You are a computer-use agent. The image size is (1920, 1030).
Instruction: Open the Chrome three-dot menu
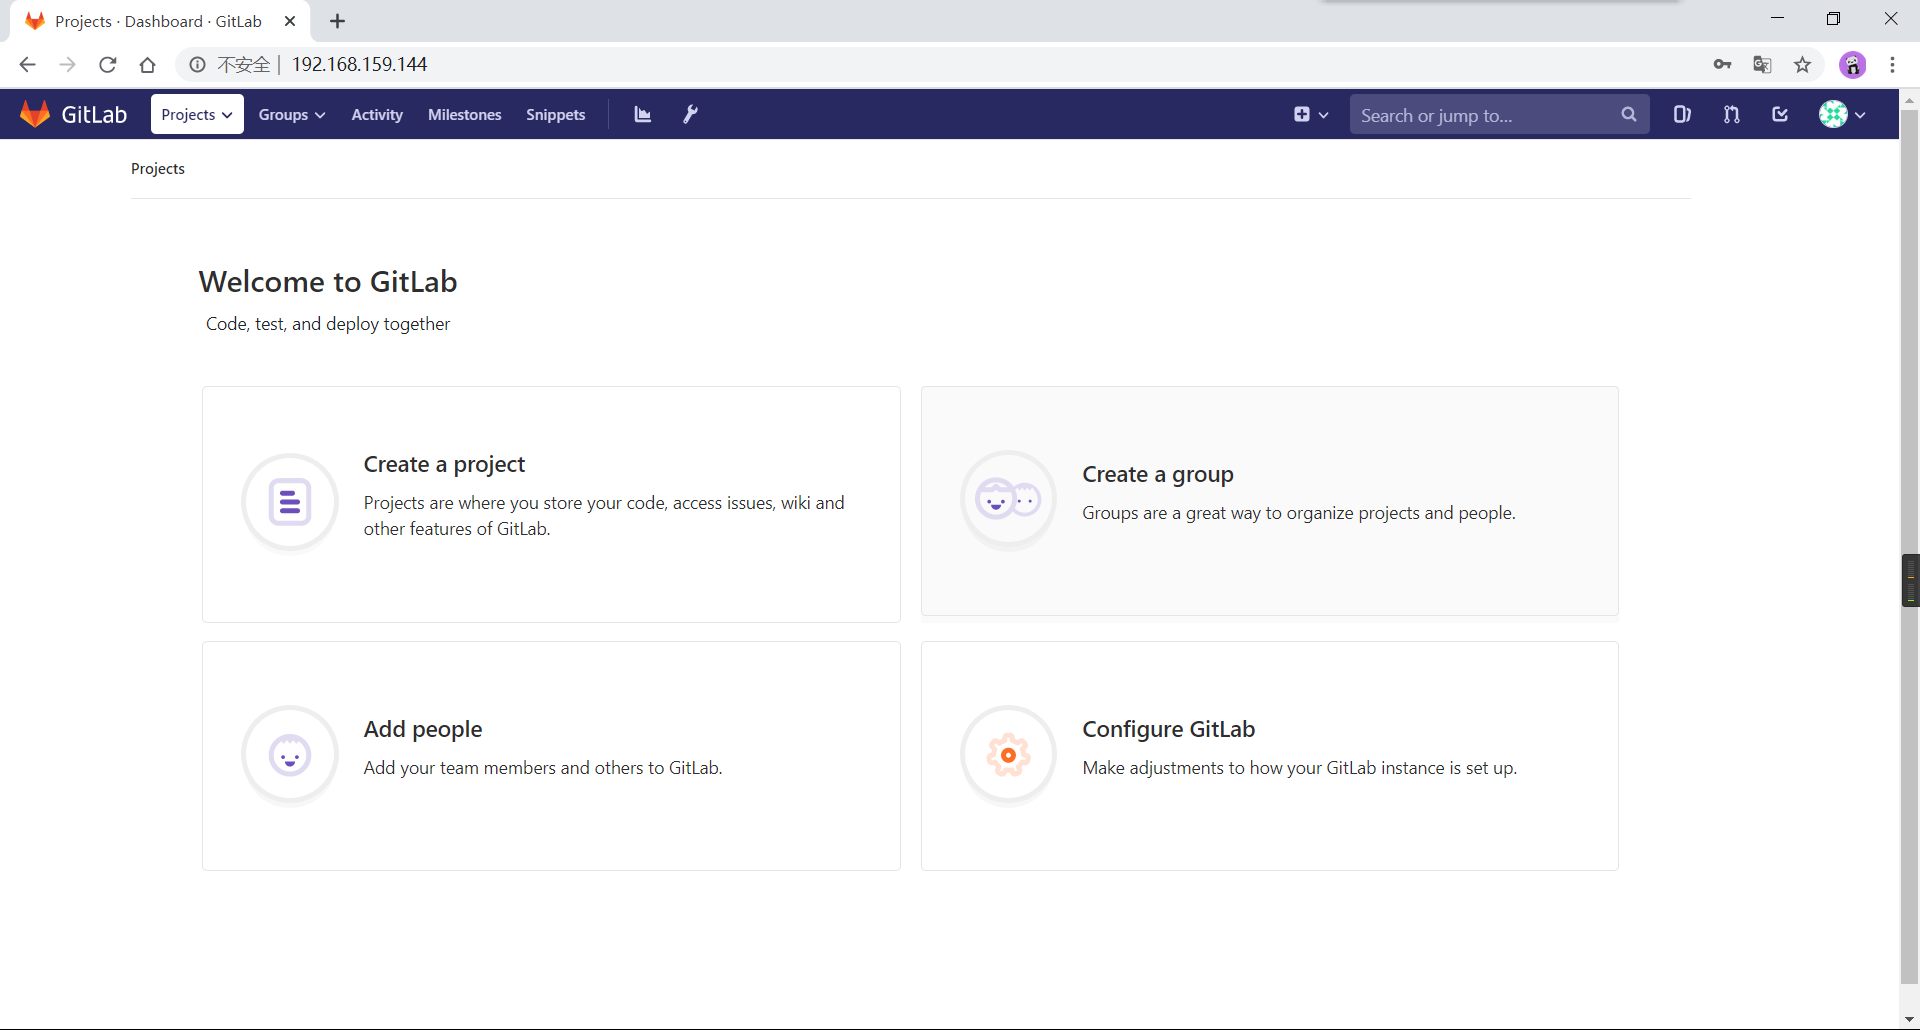(x=1892, y=64)
